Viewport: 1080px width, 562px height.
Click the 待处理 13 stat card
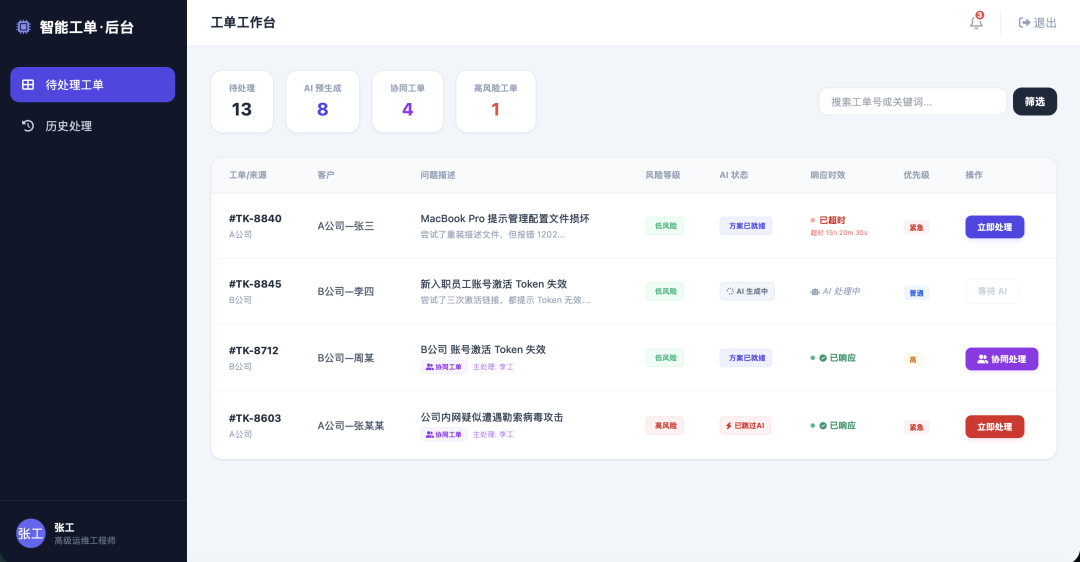pos(242,101)
